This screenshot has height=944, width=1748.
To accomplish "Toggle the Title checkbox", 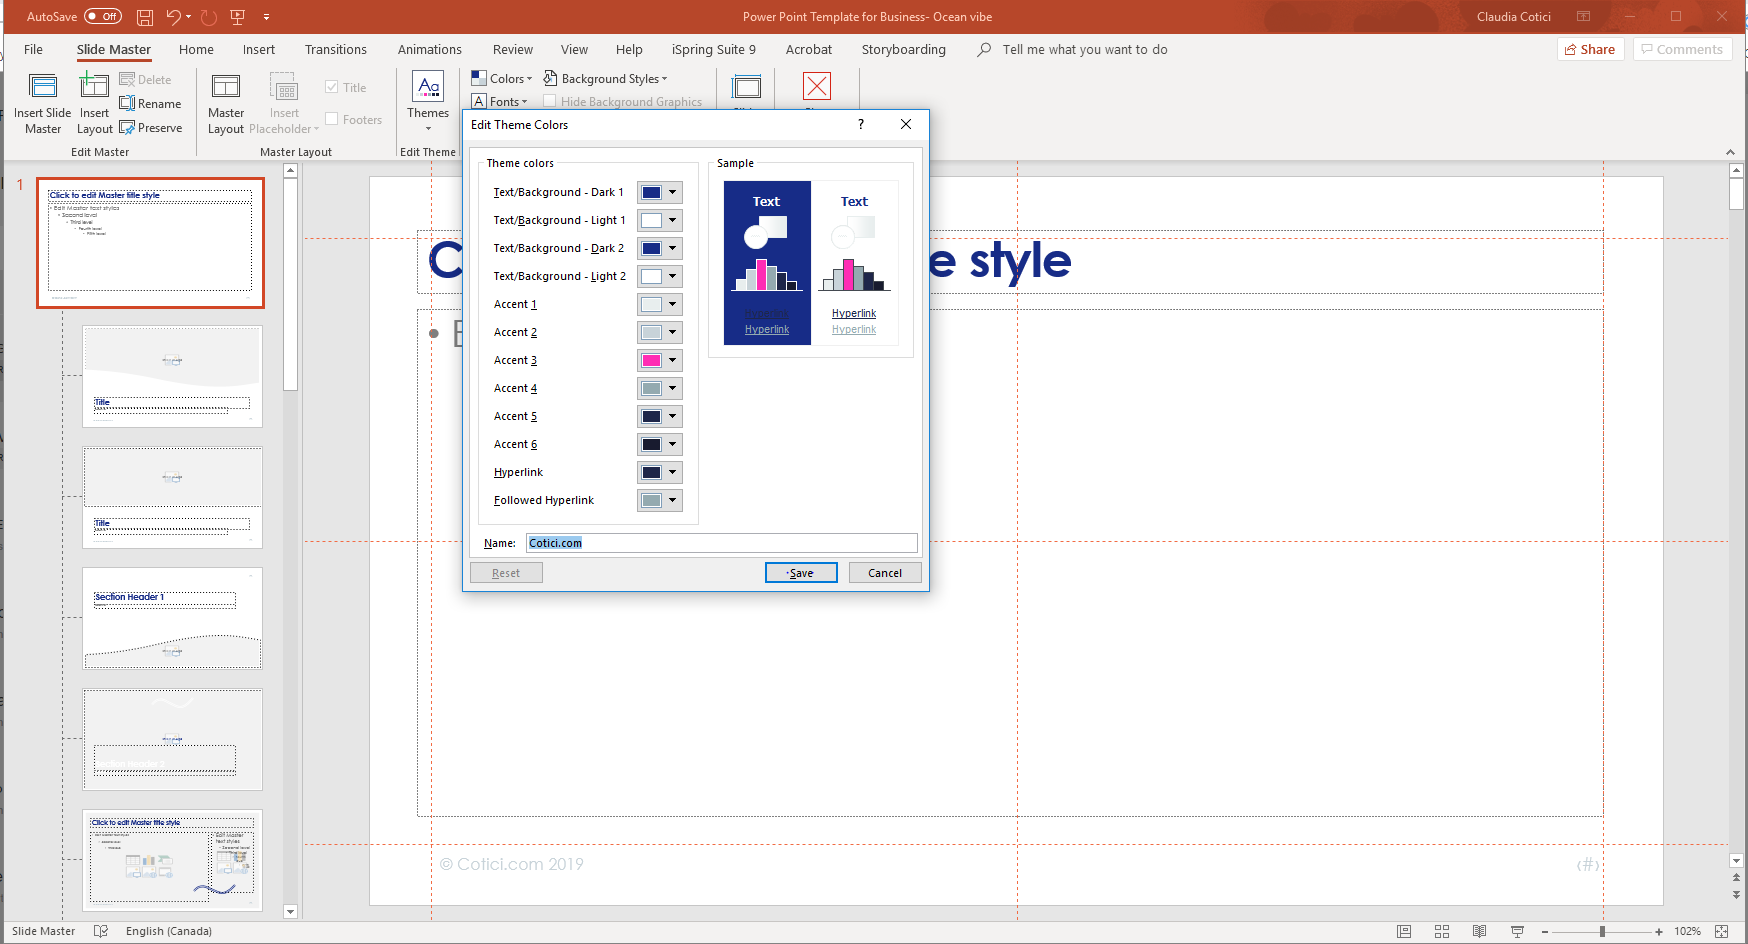I will pyautogui.click(x=332, y=87).
